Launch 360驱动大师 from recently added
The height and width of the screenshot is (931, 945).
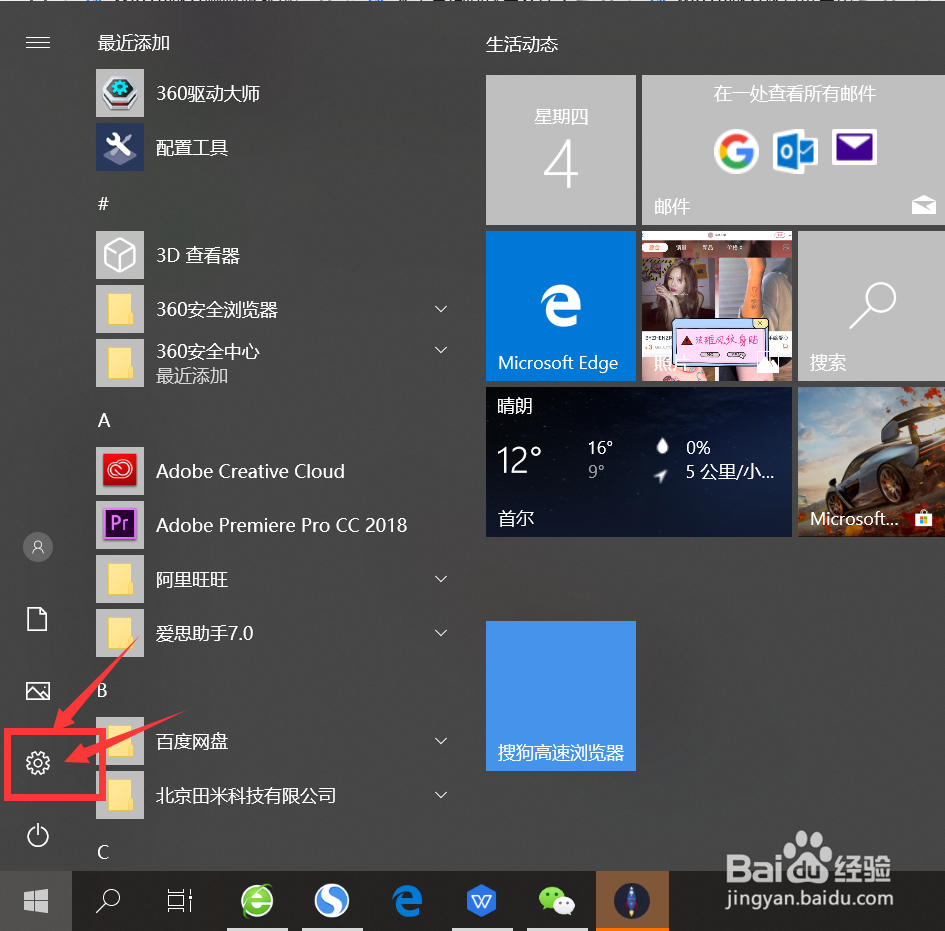point(271,93)
